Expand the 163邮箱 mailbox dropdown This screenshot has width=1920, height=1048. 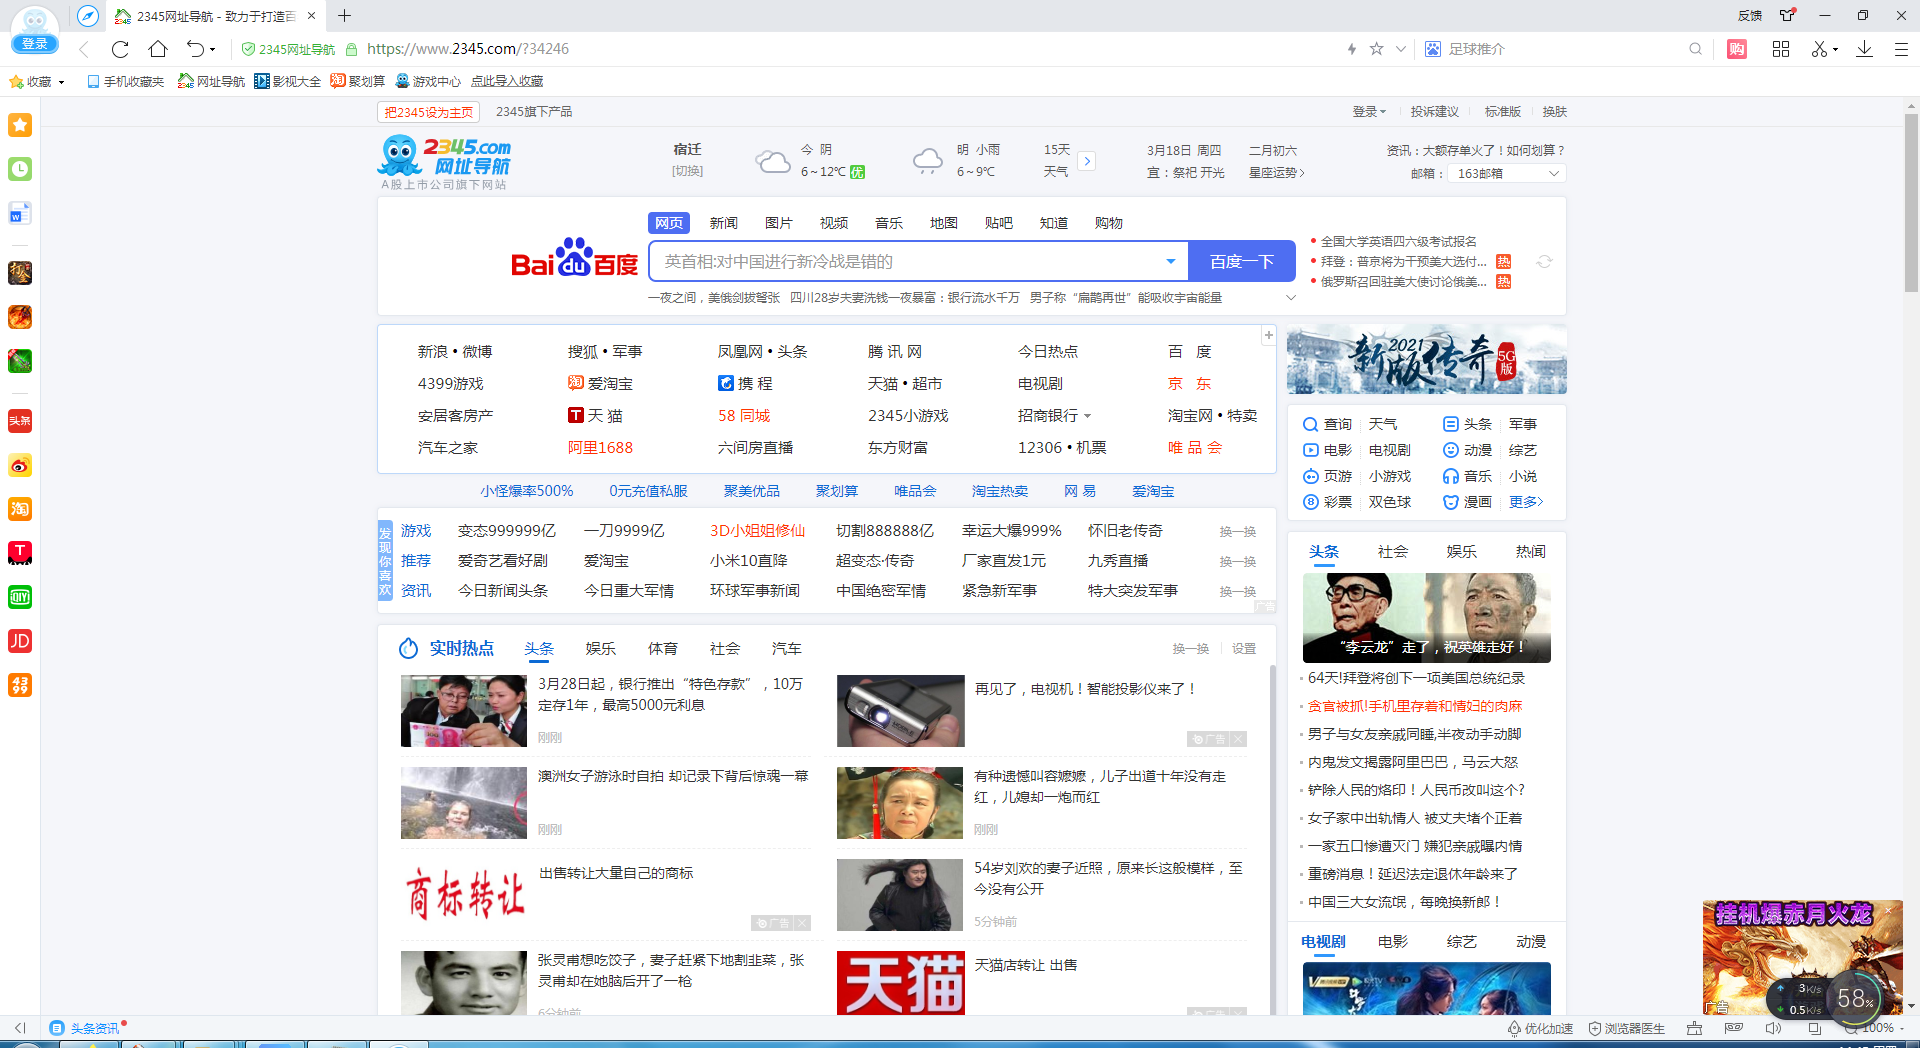[x=1553, y=174]
